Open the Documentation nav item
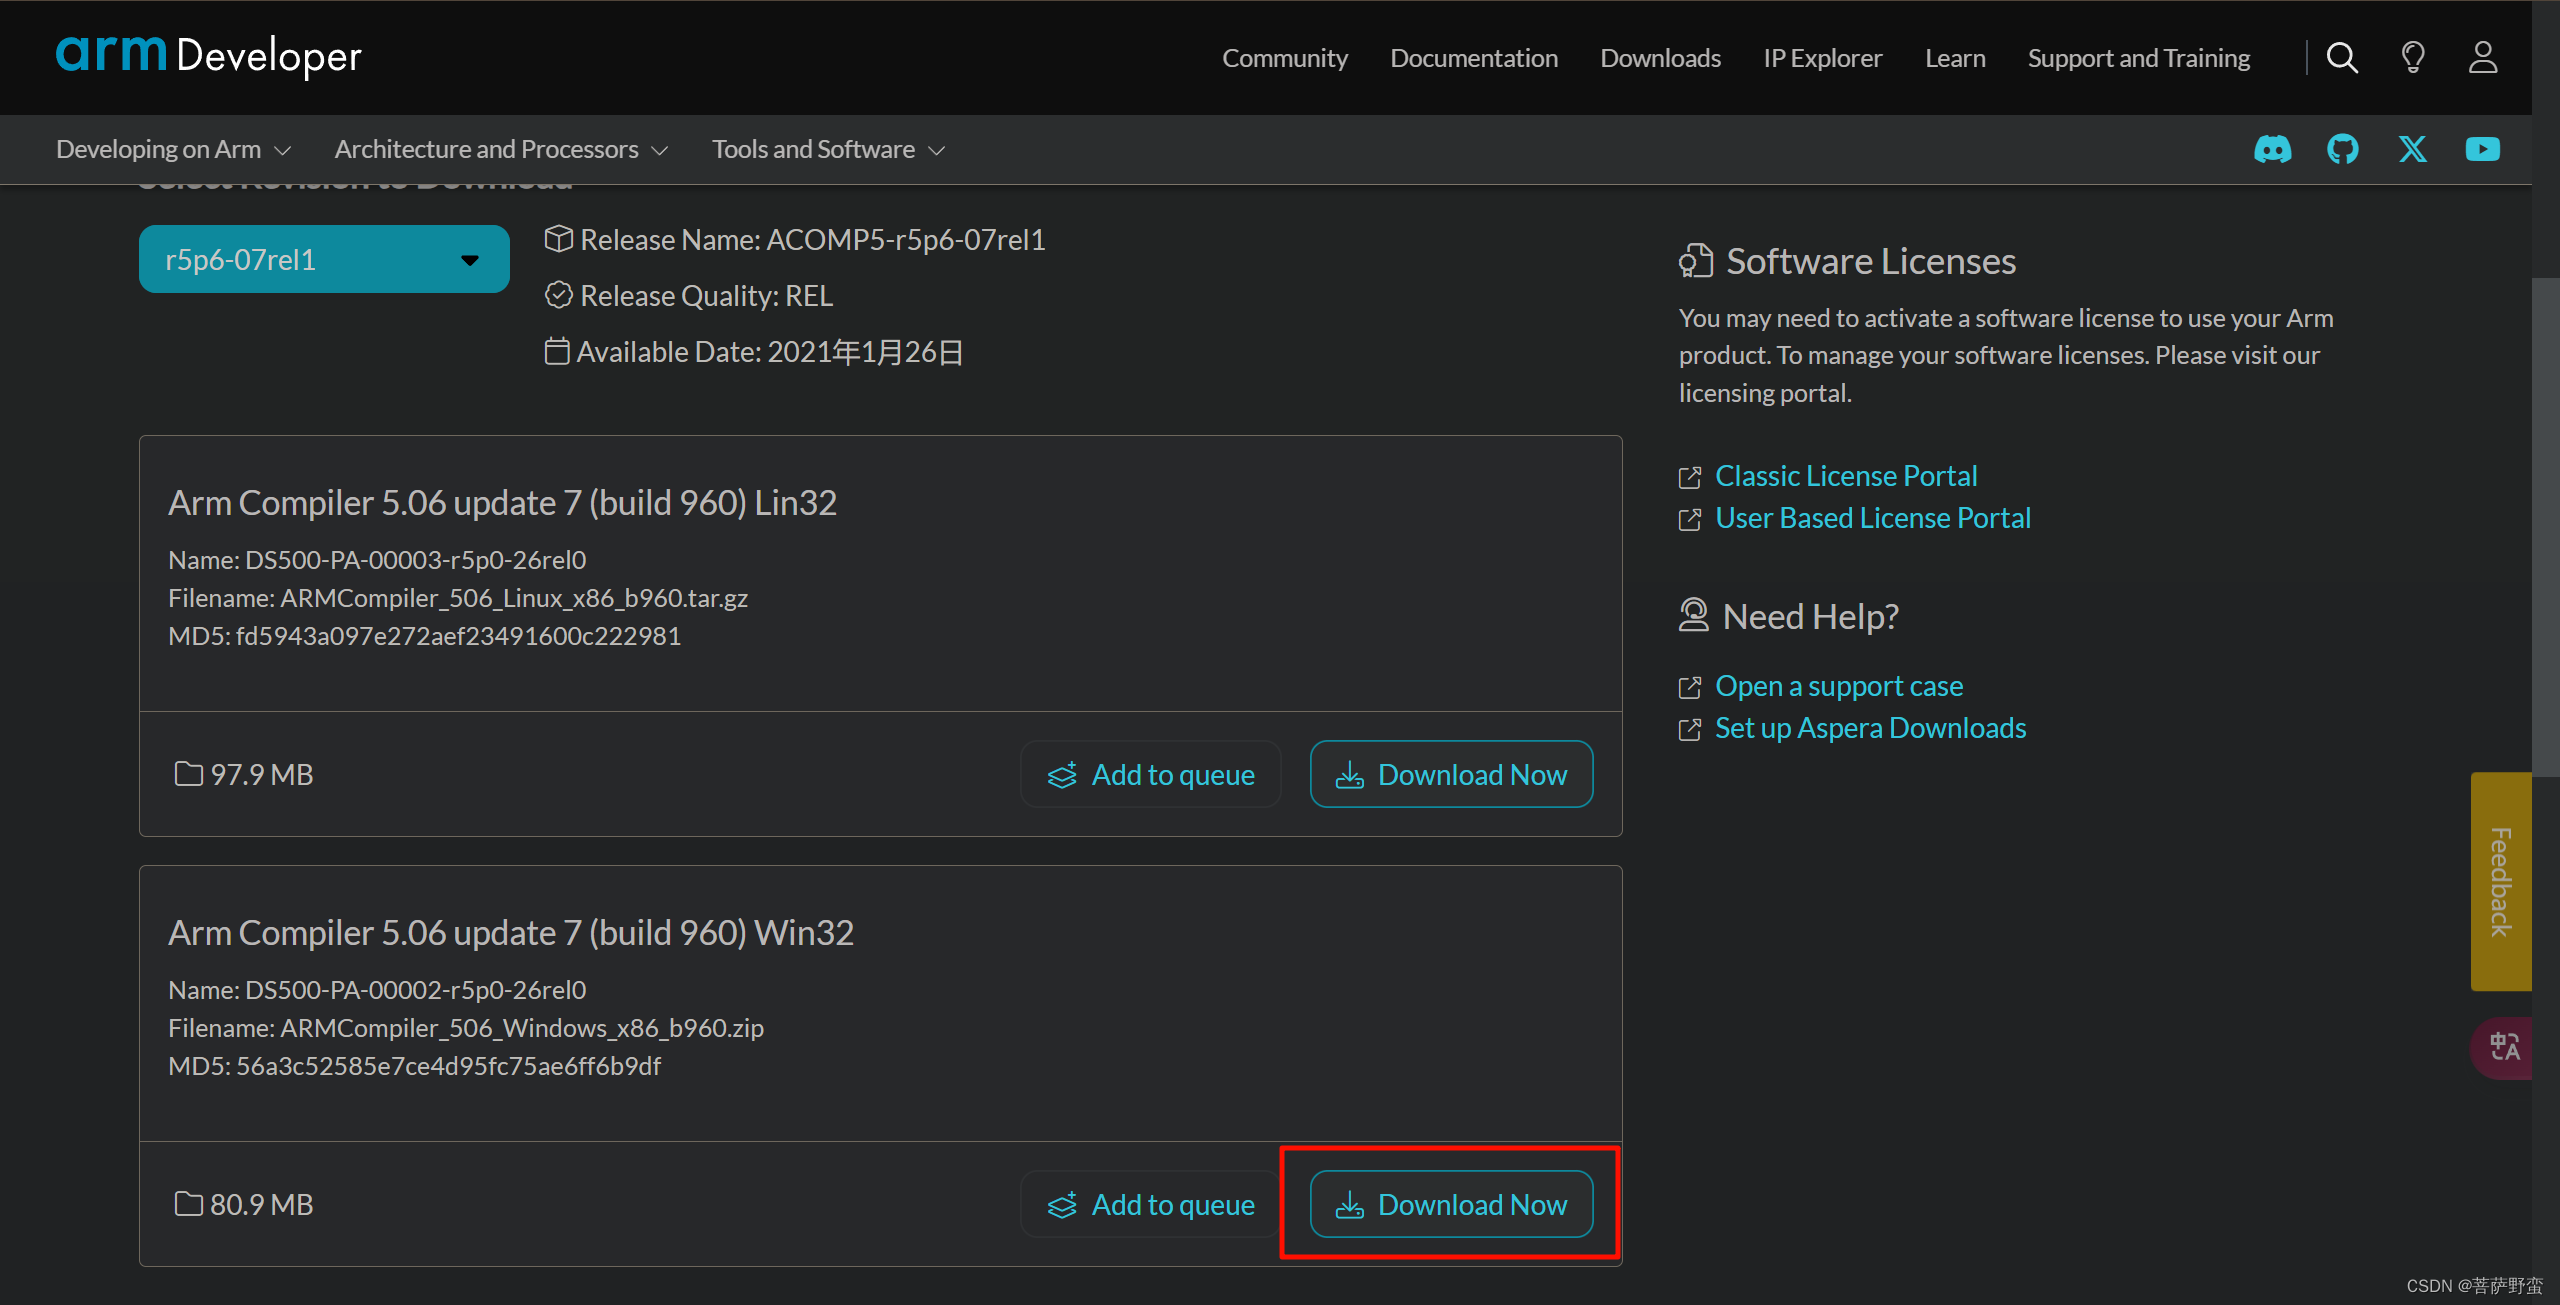The height and width of the screenshot is (1305, 2560). (1473, 58)
